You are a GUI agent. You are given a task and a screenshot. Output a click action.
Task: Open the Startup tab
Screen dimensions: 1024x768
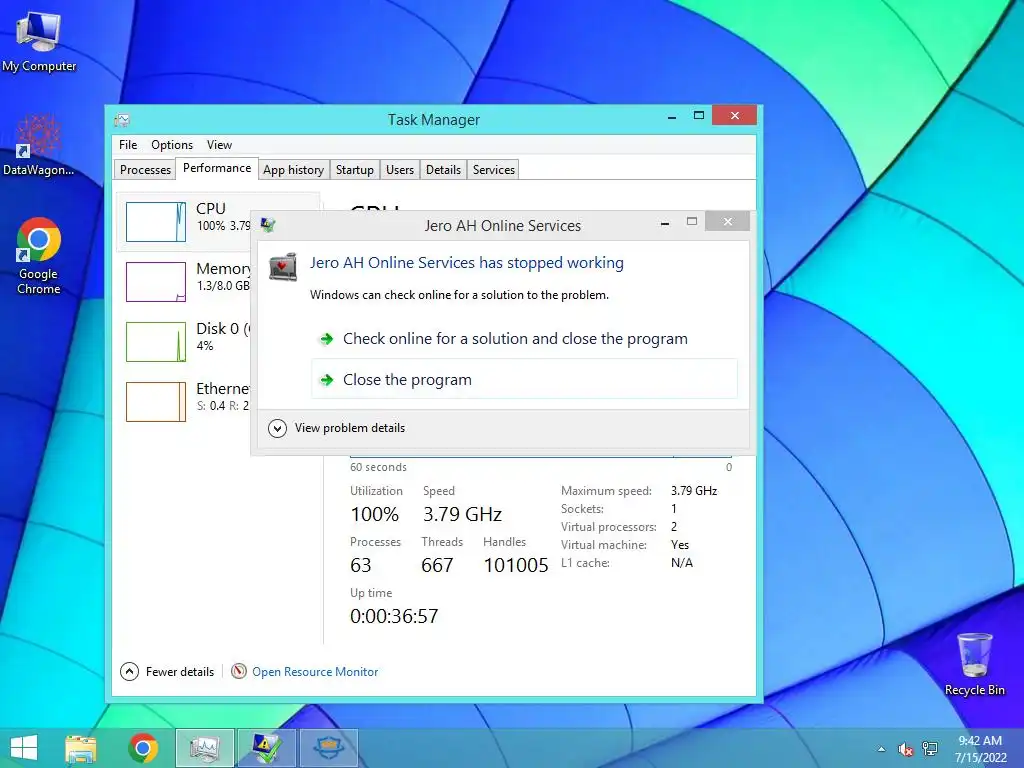[x=355, y=170]
